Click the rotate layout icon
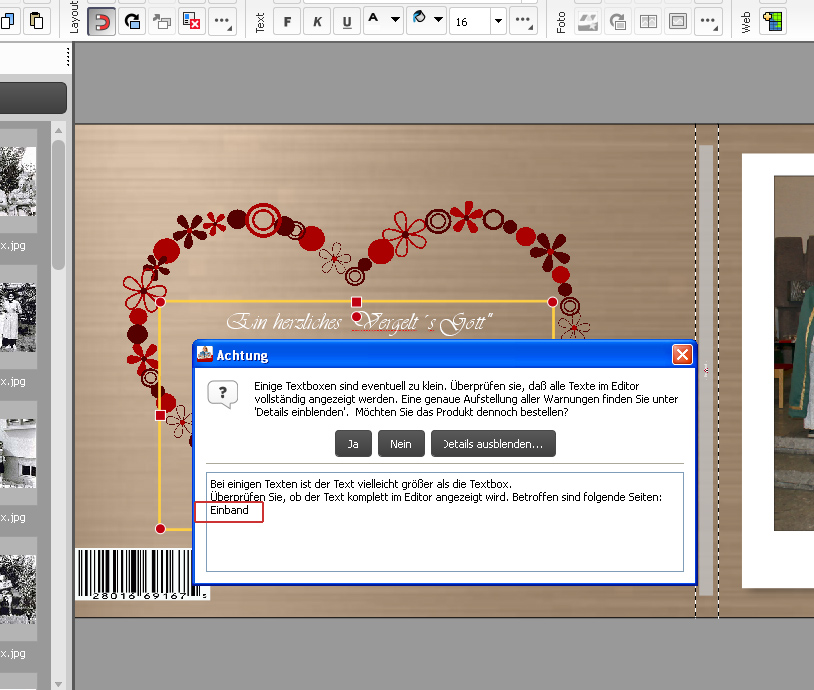814x690 pixels. pos(131,21)
